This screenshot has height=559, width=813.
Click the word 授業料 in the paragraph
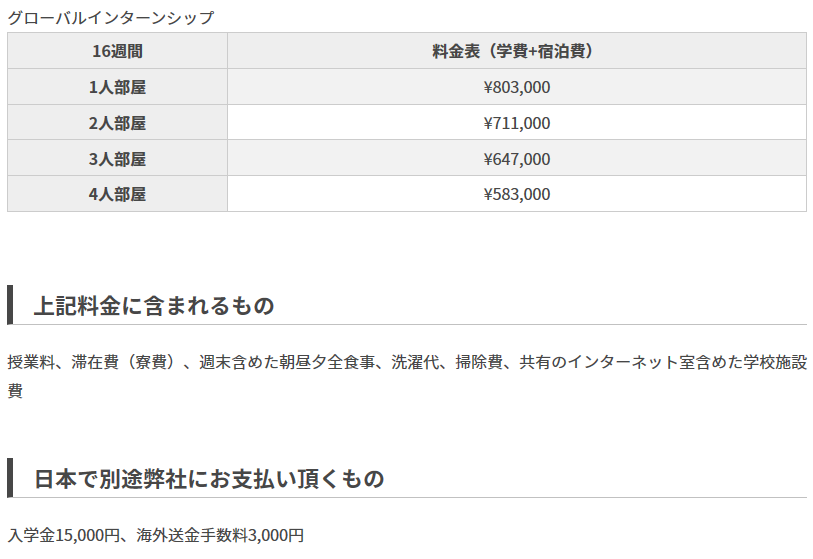(x=31, y=362)
